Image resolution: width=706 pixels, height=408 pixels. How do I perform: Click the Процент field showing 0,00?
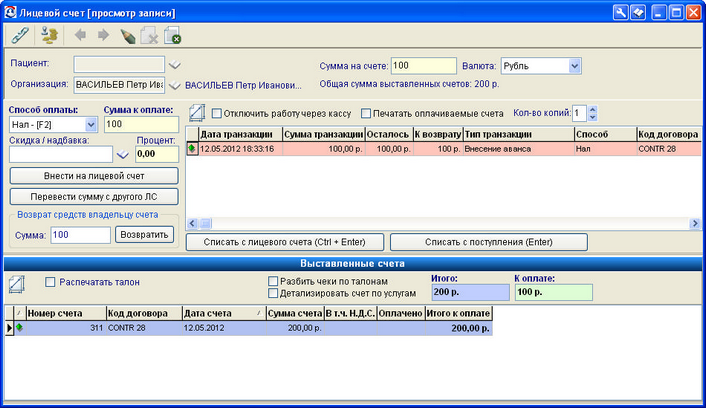click(157, 154)
